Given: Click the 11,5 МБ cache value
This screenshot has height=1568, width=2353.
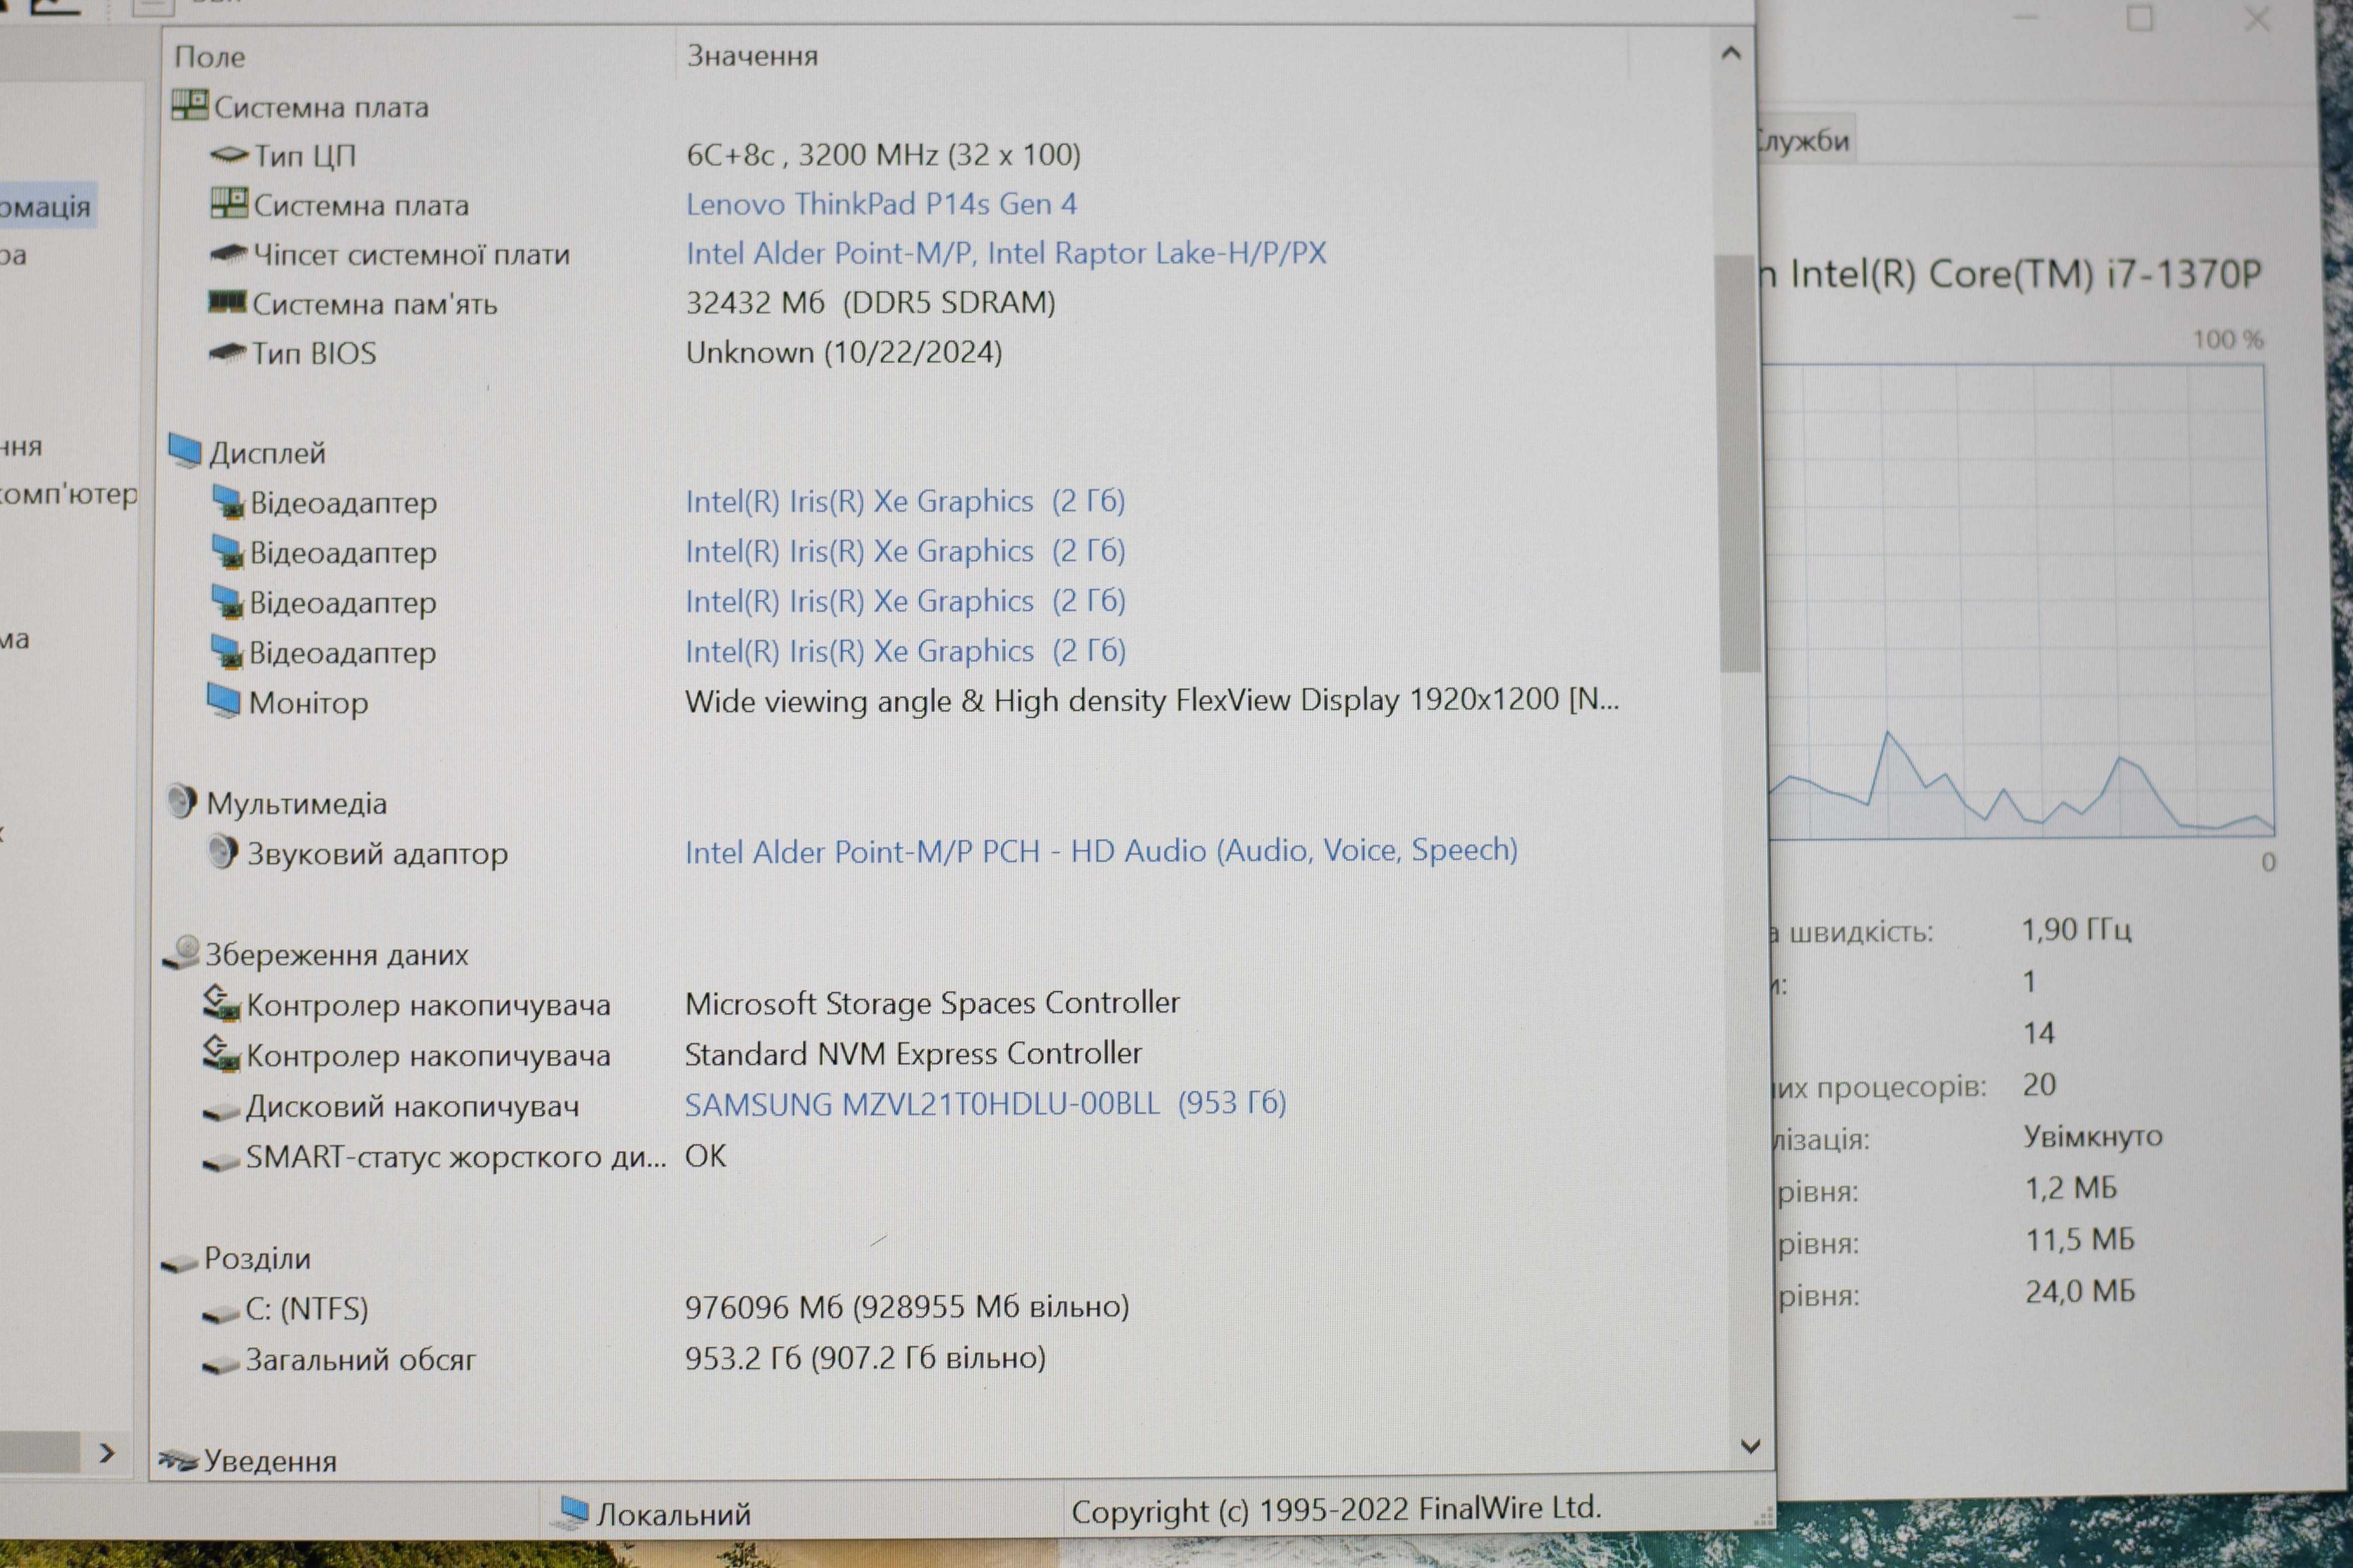Looking at the screenshot, I should pyautogui.click(x=2080, y=1240).
